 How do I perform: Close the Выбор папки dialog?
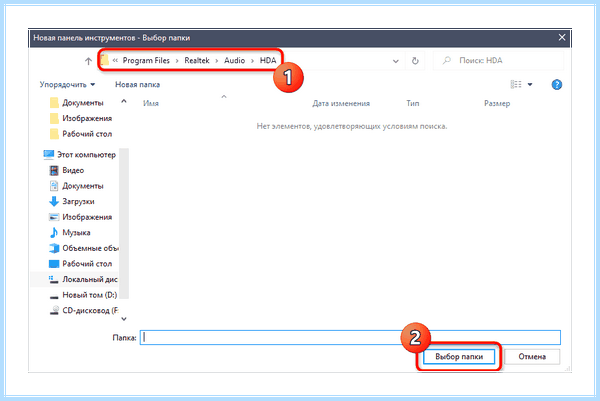click(x=562, y=37)
